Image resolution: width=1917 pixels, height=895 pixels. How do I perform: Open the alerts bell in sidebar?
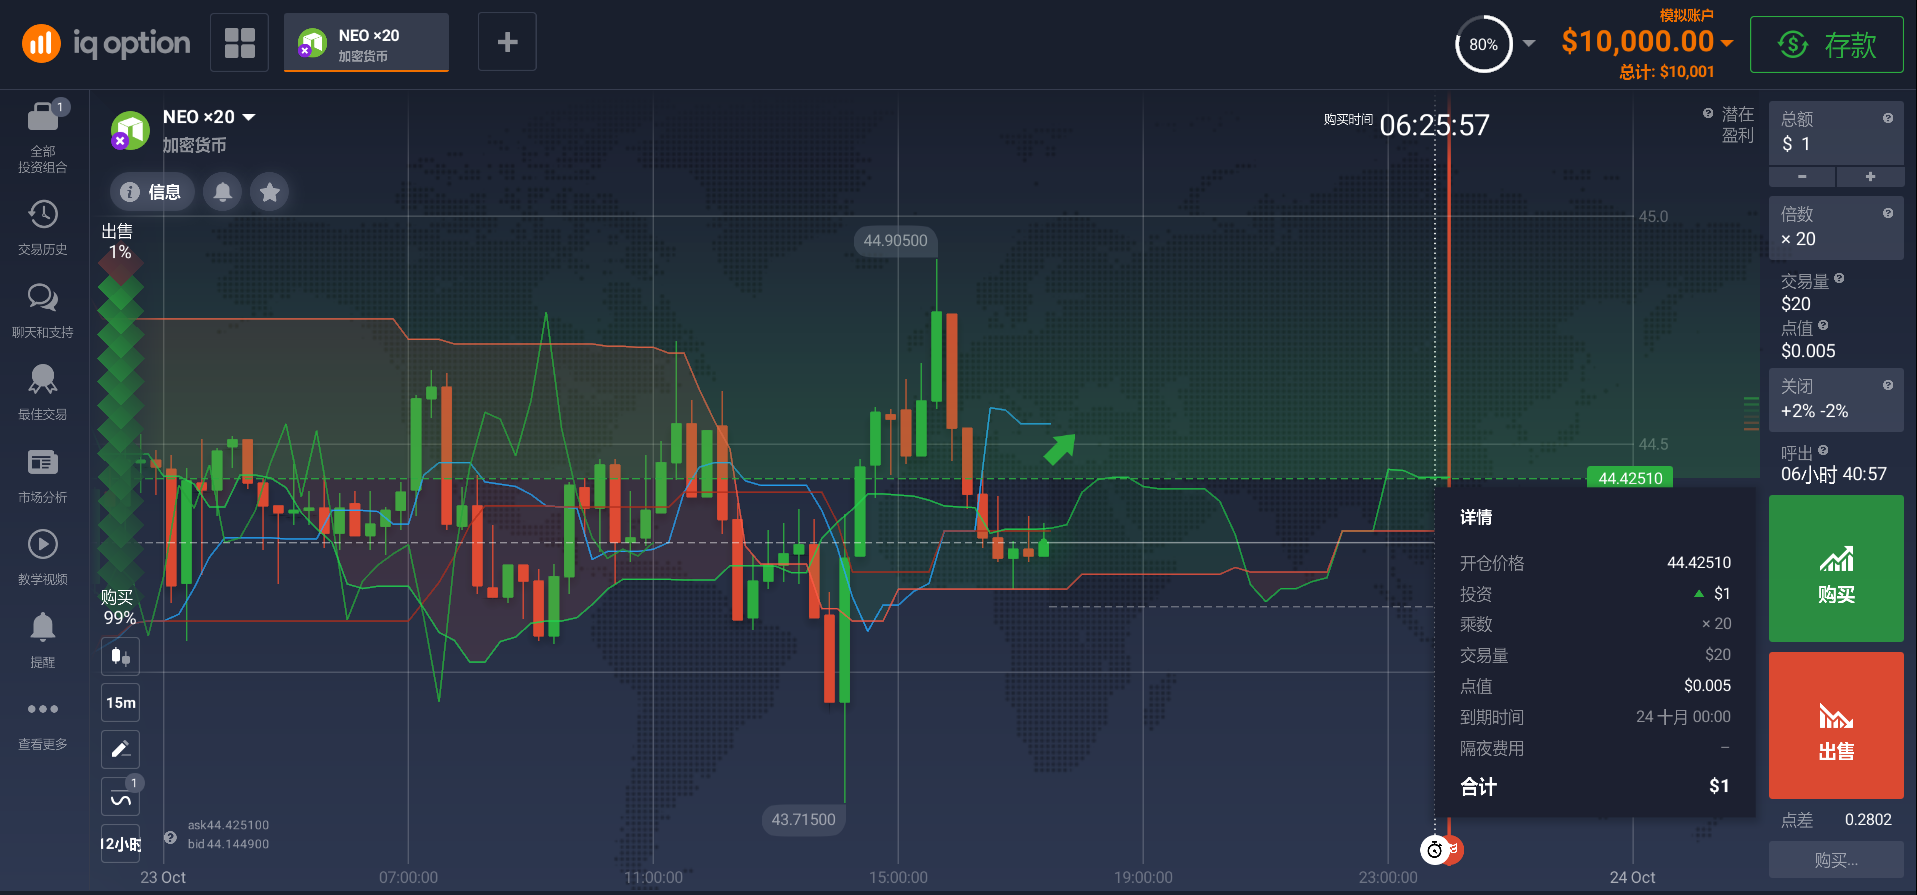click(x=43, y=640)
